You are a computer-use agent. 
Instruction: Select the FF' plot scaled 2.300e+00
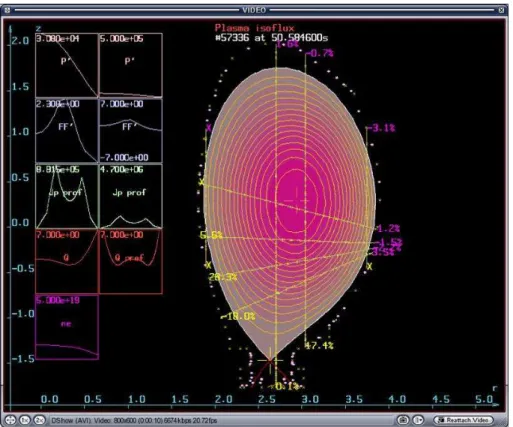click(x=67, y=130)
